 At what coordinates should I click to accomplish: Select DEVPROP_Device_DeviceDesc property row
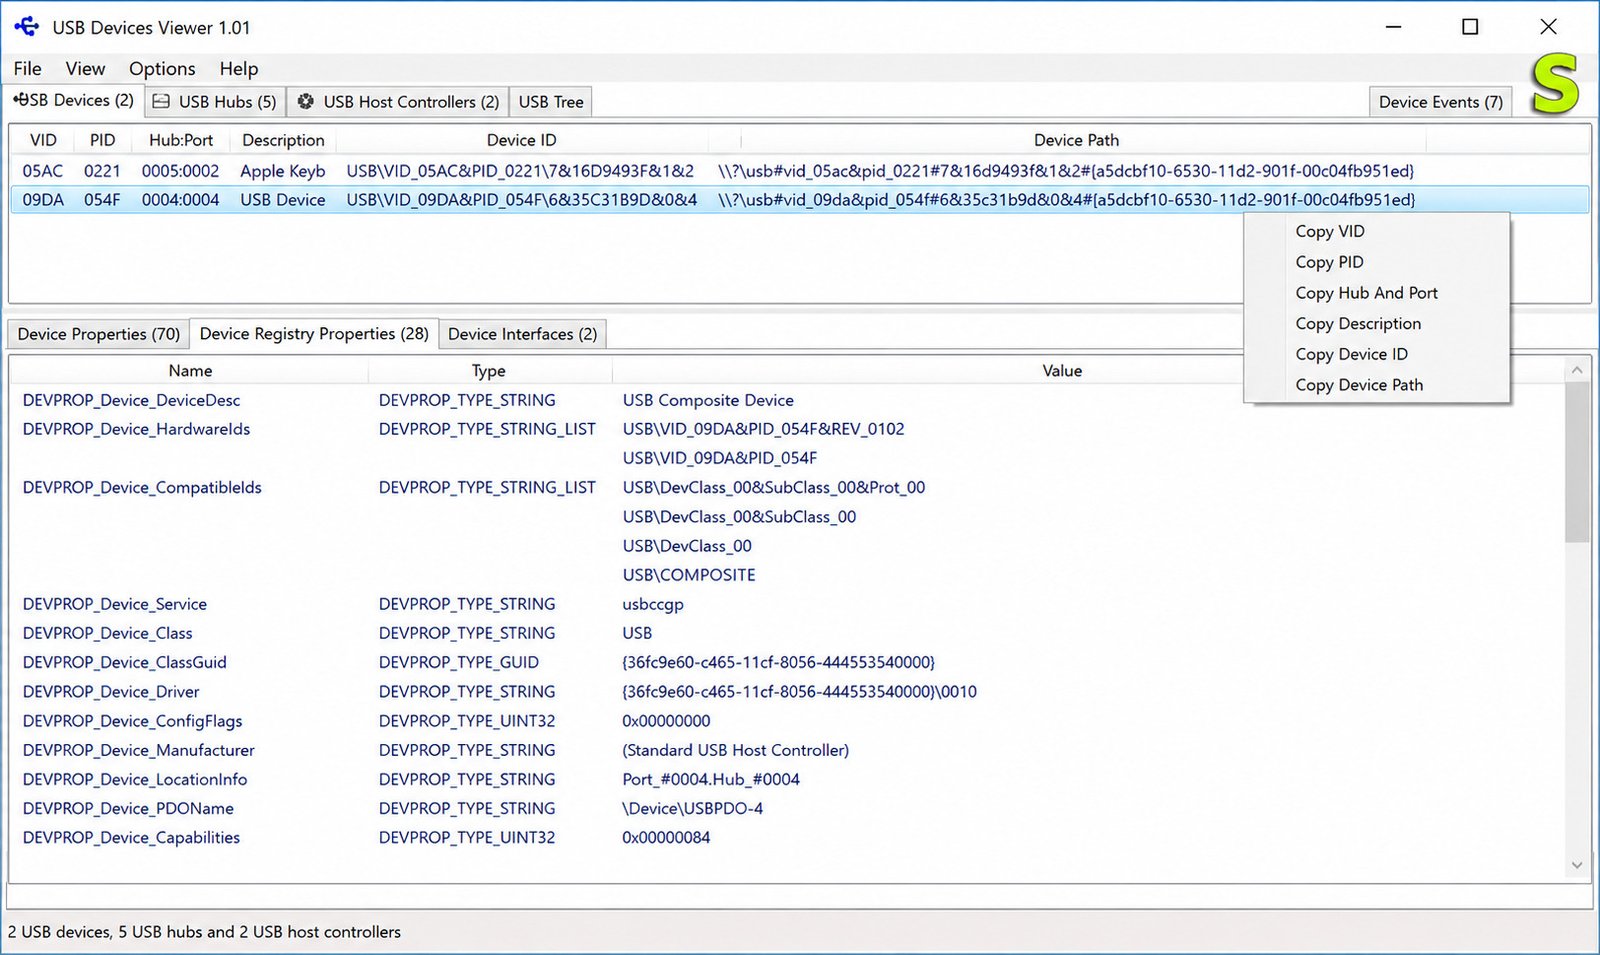click(786, 400)
